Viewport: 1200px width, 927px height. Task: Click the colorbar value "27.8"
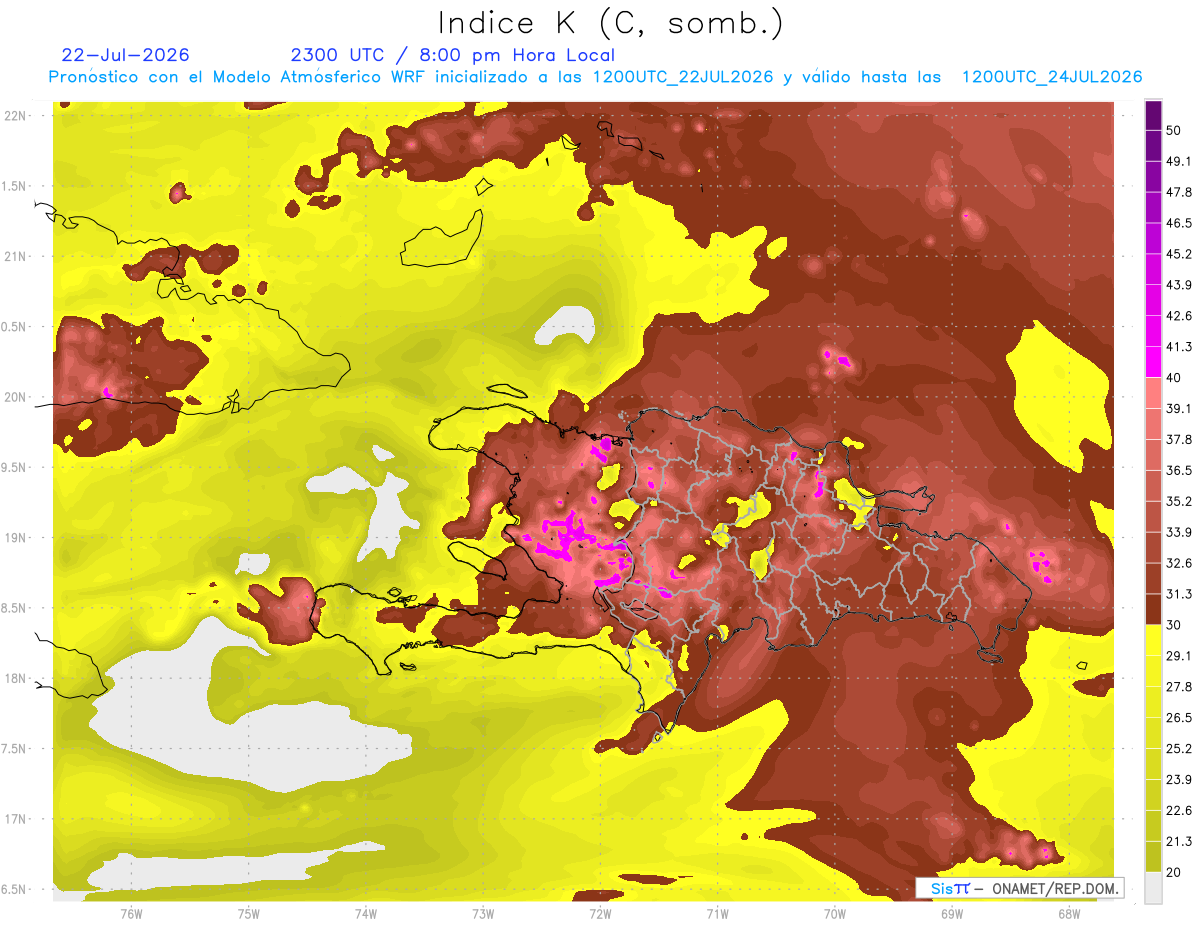(1178, 686)
